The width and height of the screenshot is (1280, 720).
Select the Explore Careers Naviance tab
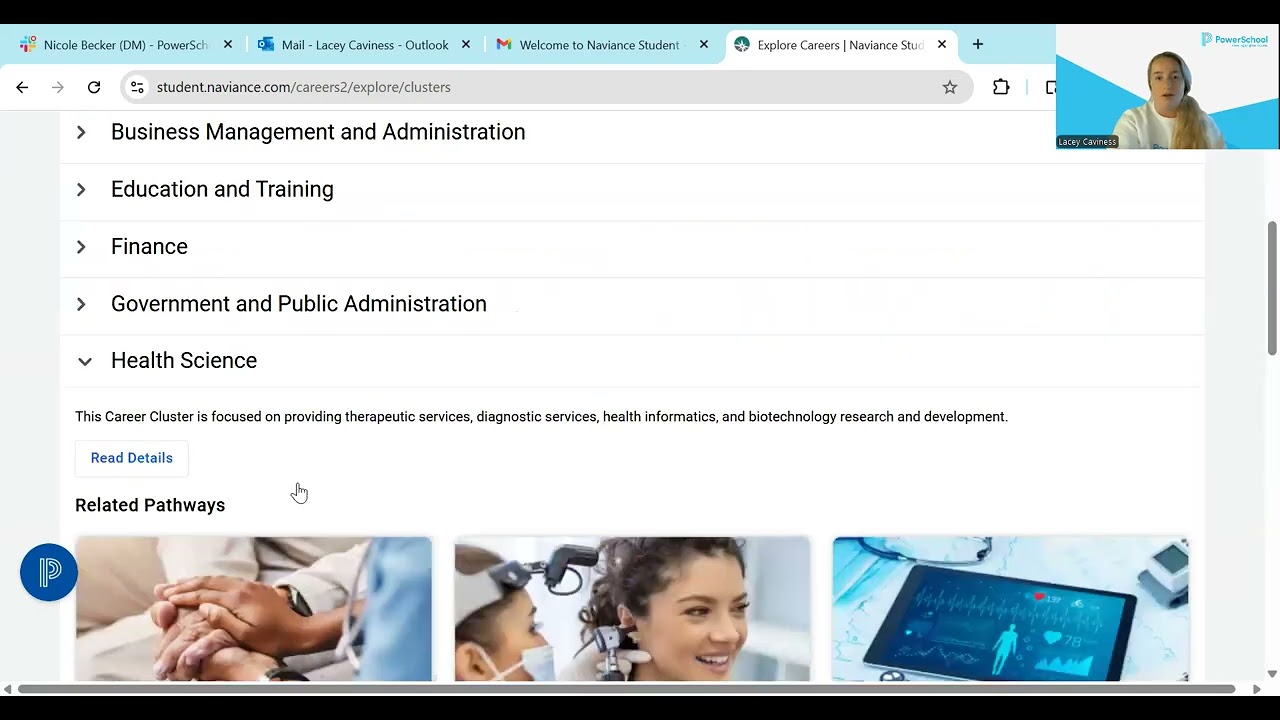[840, 44]
